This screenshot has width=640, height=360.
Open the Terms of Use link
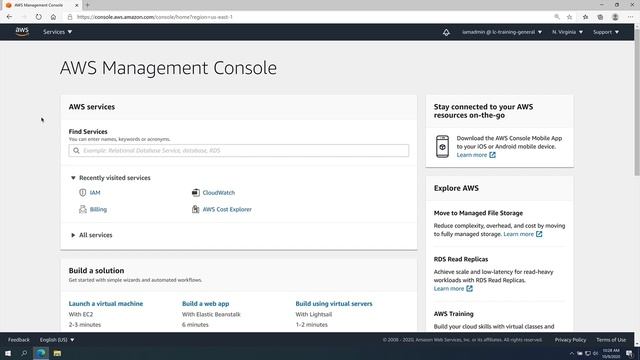[611, 340]
